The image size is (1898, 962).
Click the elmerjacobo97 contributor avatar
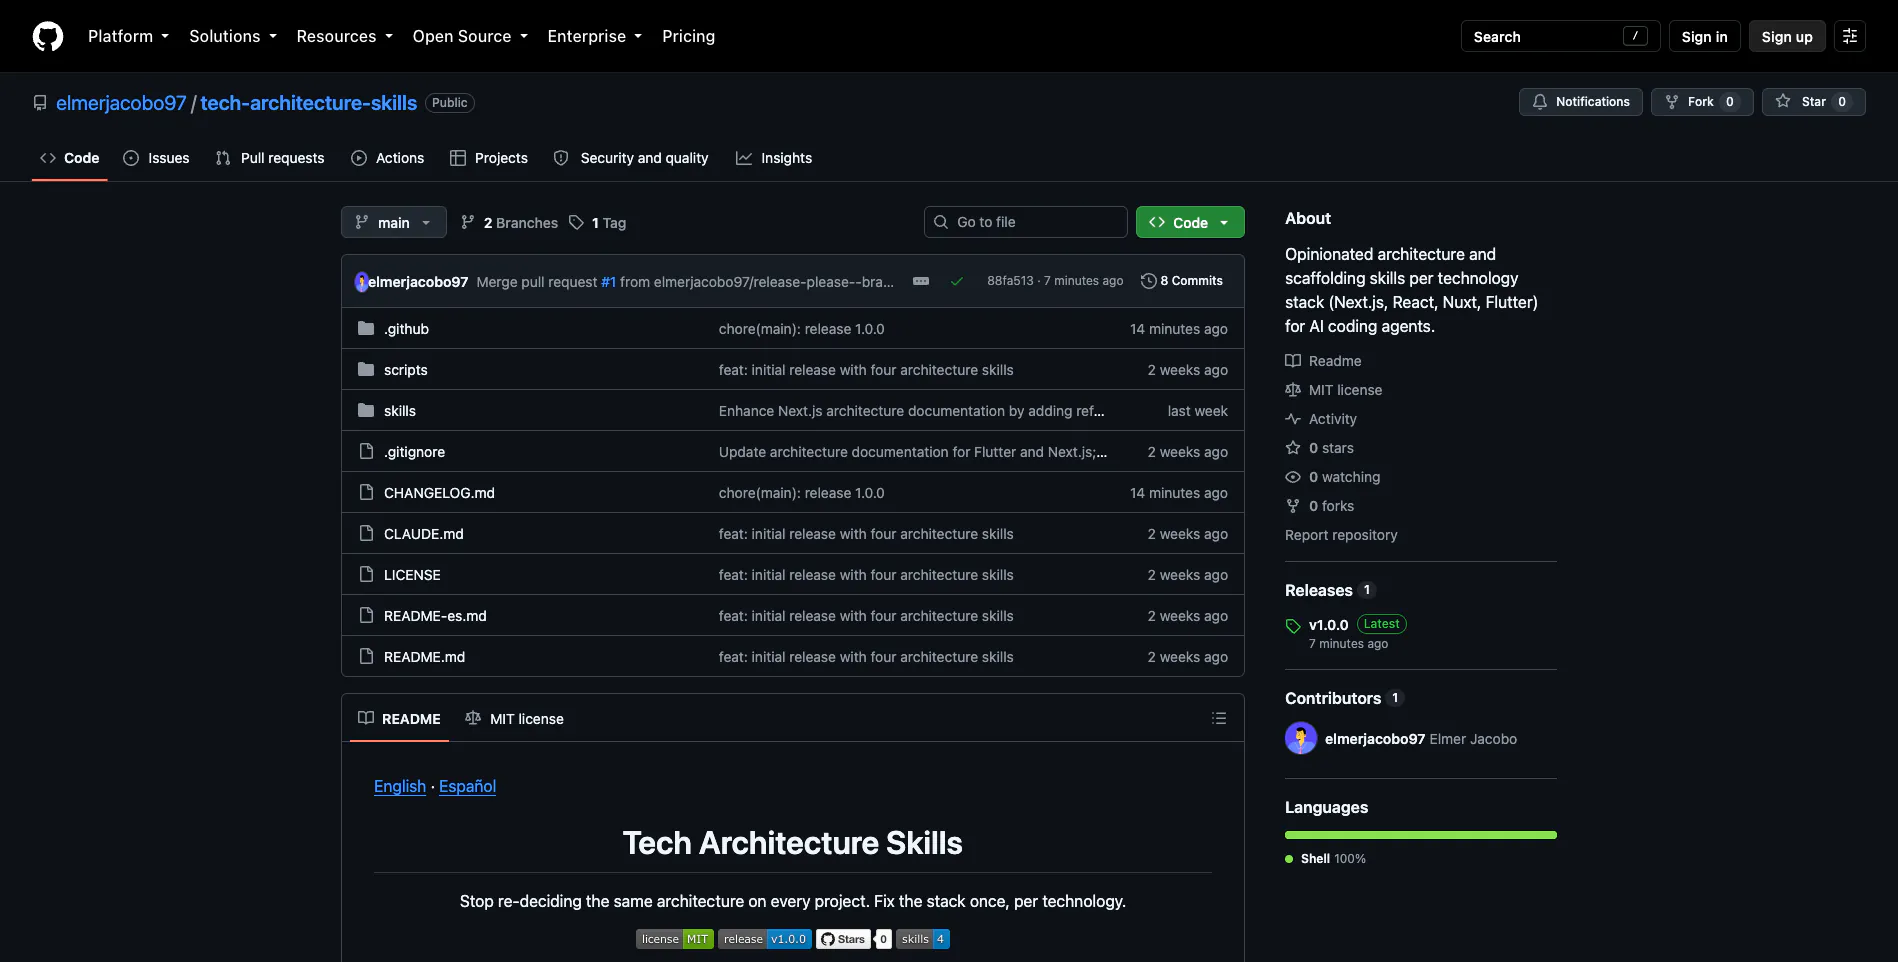pos(1301,738)
